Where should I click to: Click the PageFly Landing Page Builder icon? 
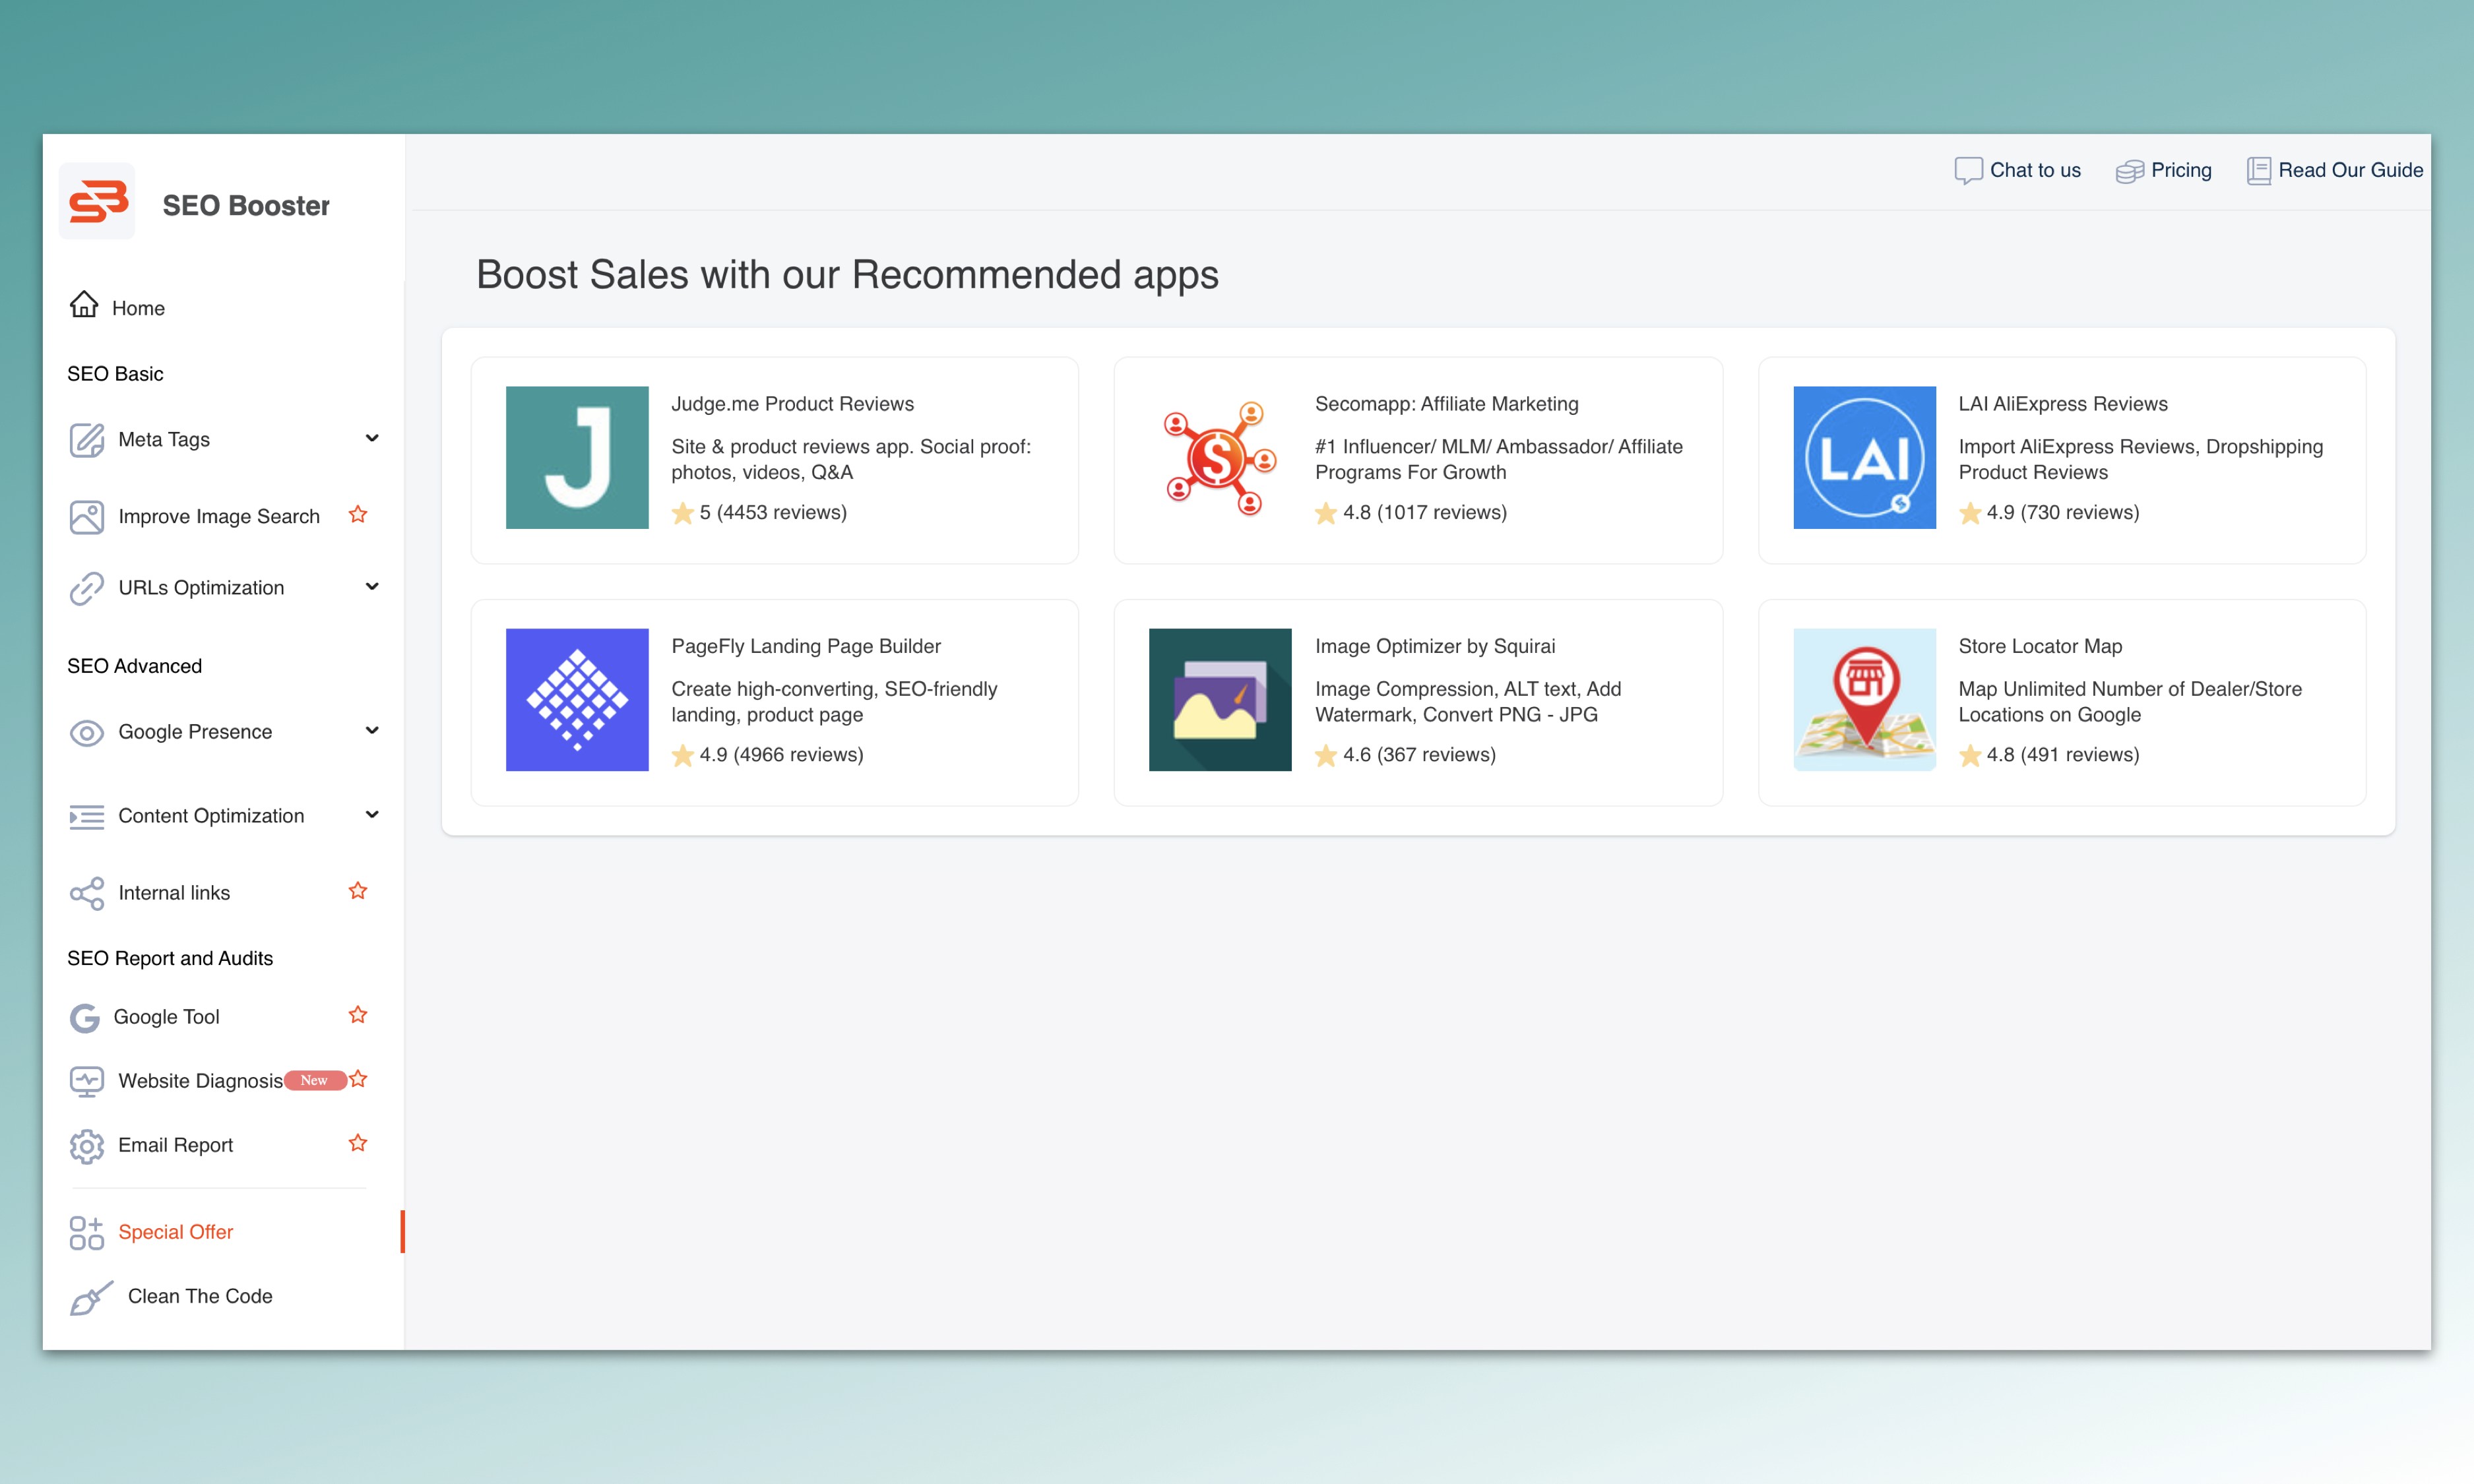tap(577, 699)
